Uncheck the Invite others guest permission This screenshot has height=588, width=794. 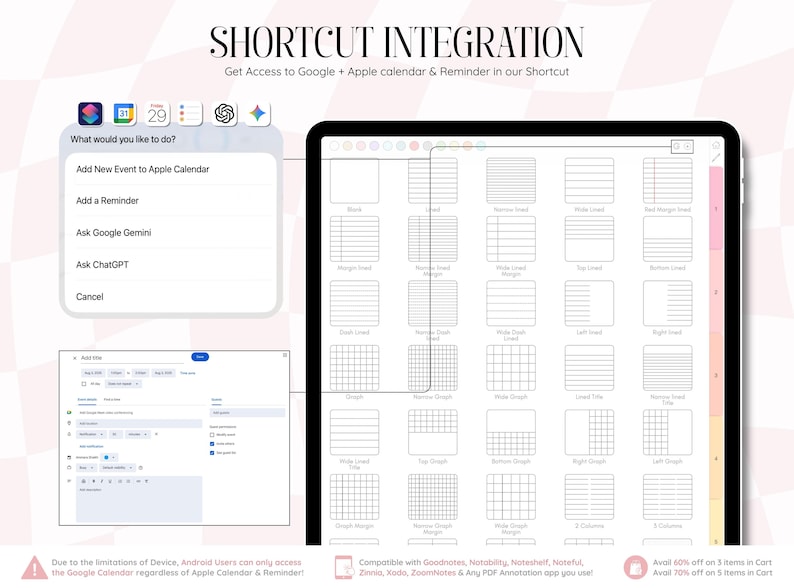212,444
